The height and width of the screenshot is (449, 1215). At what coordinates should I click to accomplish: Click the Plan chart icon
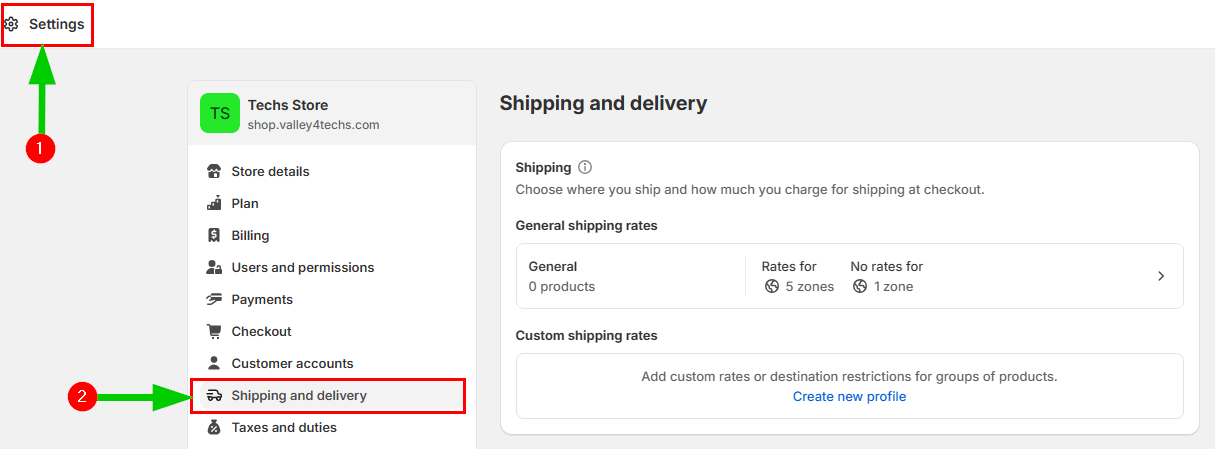click(214, 203)
